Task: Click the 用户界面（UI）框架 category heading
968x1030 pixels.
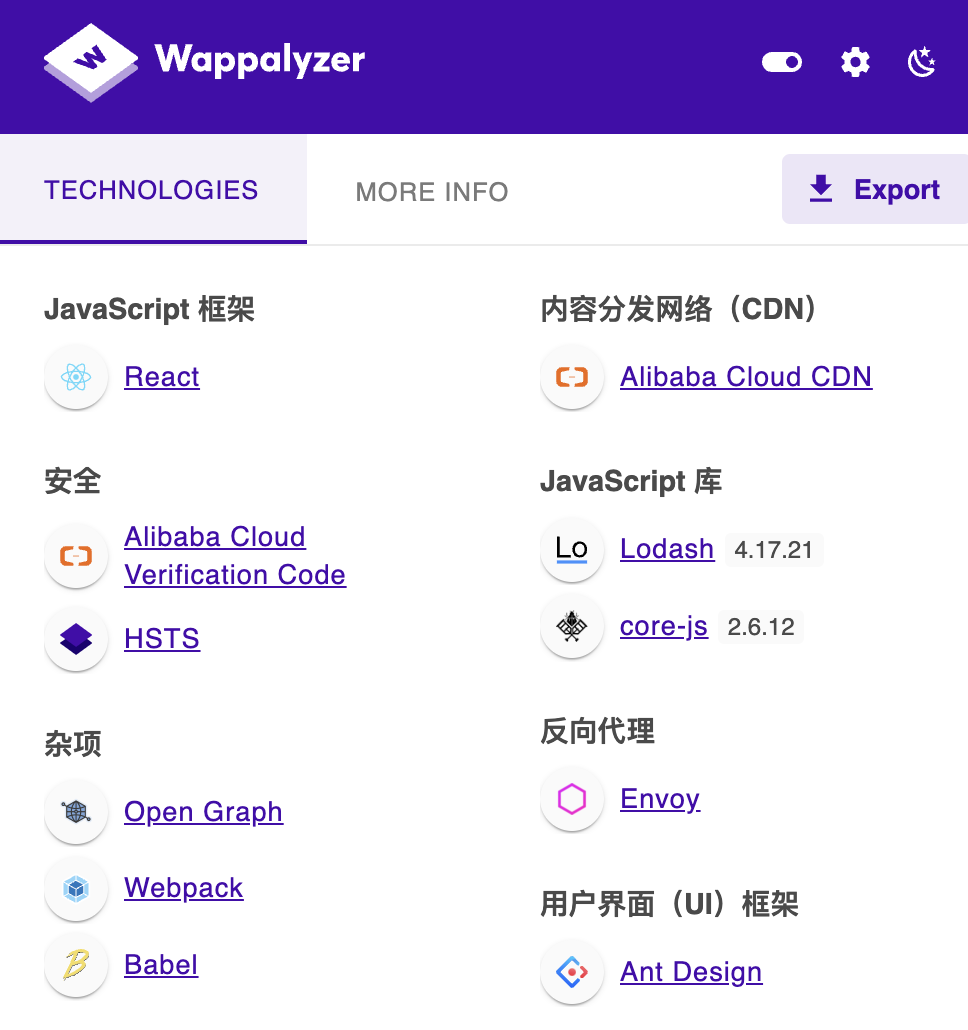Action: click(x=669, y=904)
